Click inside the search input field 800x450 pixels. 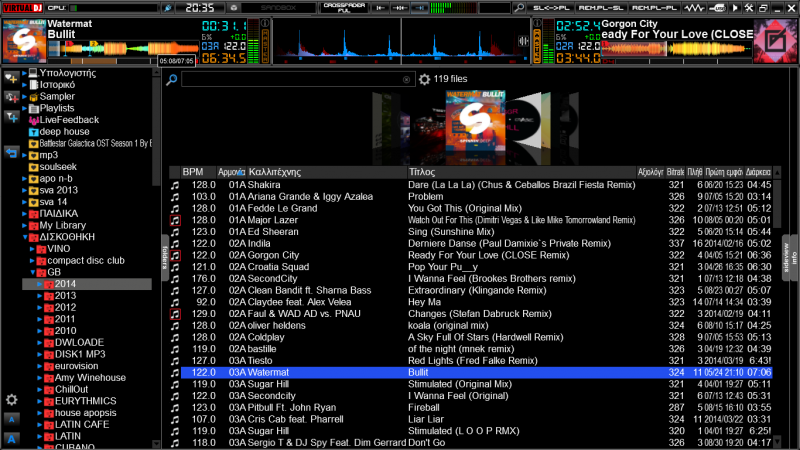tap(290, 79)
